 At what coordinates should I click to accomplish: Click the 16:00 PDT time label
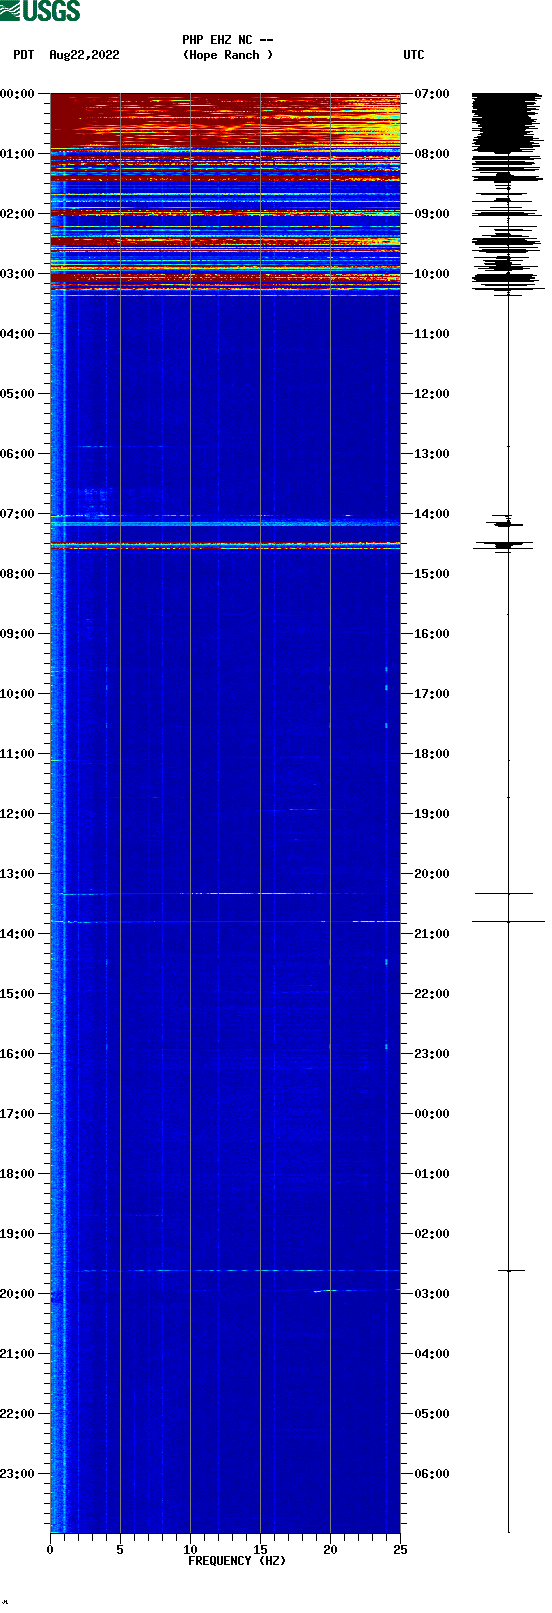click(x=17, y=1054)
